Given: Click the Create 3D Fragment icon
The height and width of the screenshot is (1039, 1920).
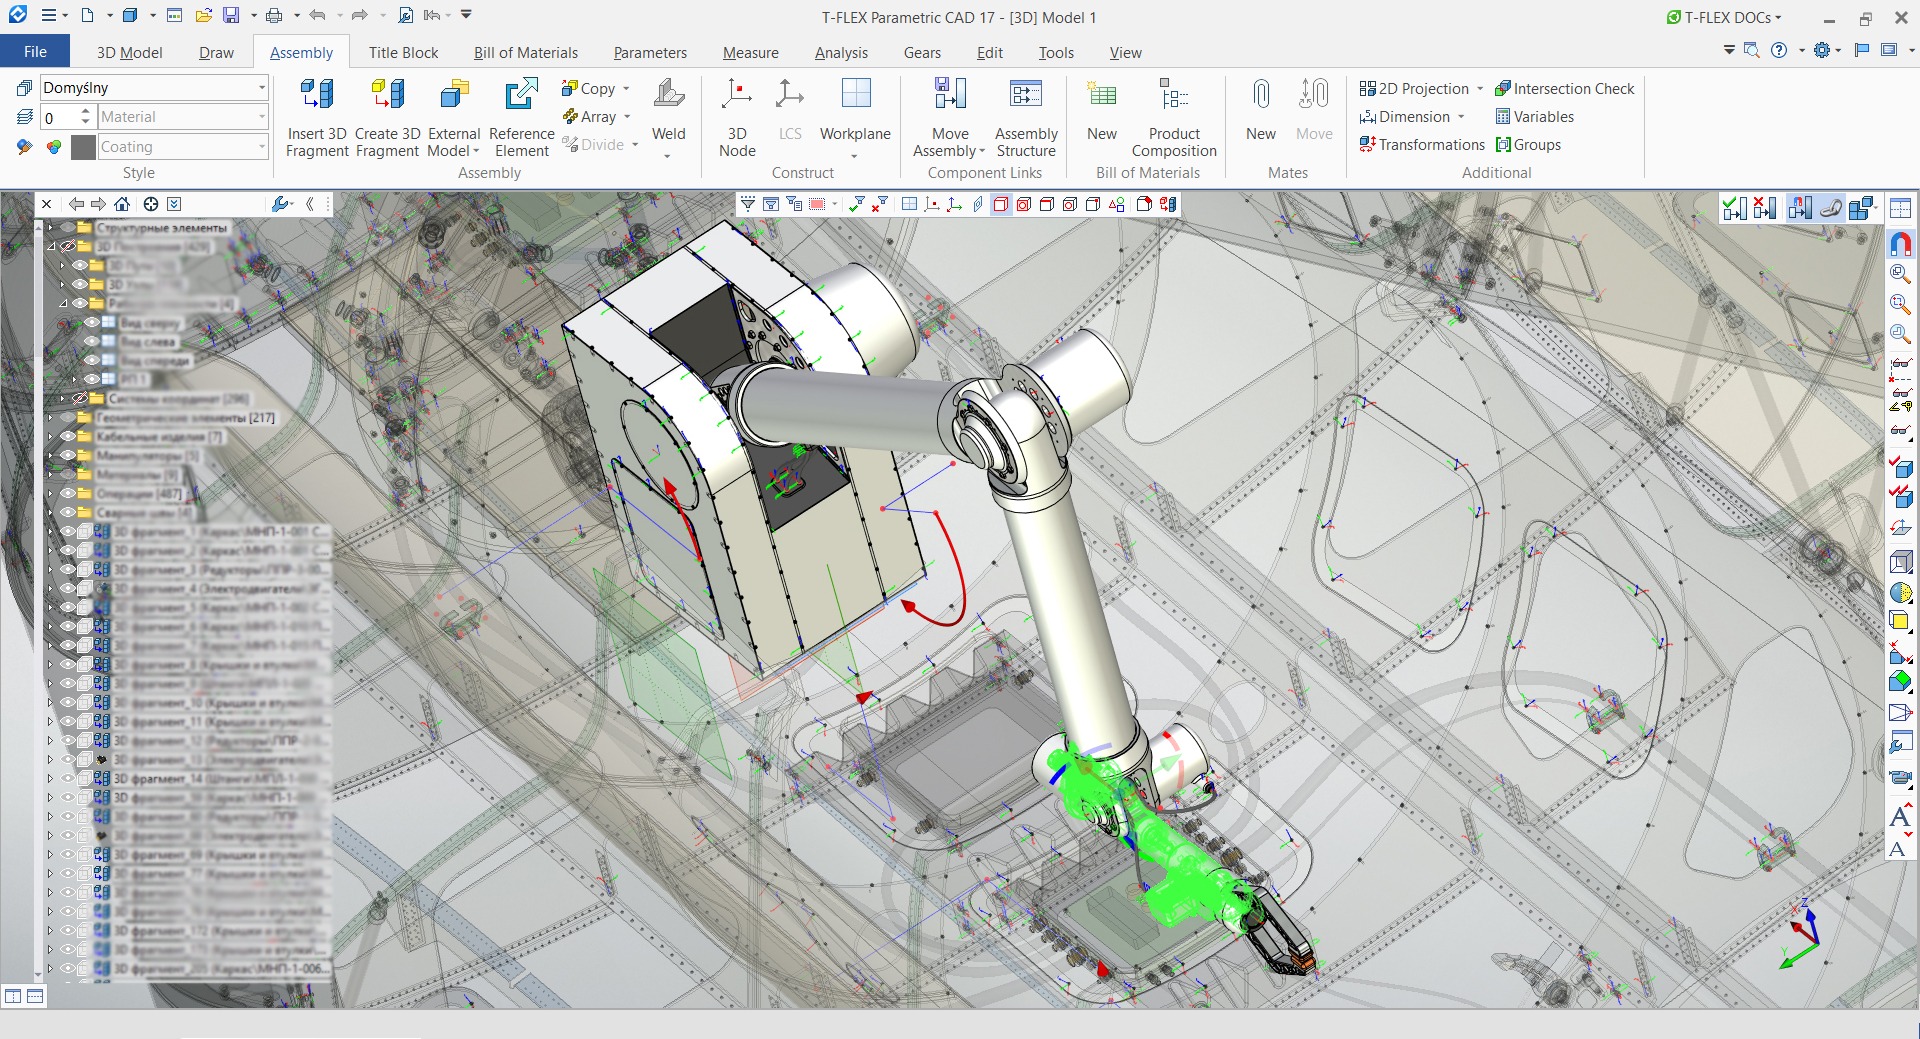Looking at the screenshot, I should 388,95.
